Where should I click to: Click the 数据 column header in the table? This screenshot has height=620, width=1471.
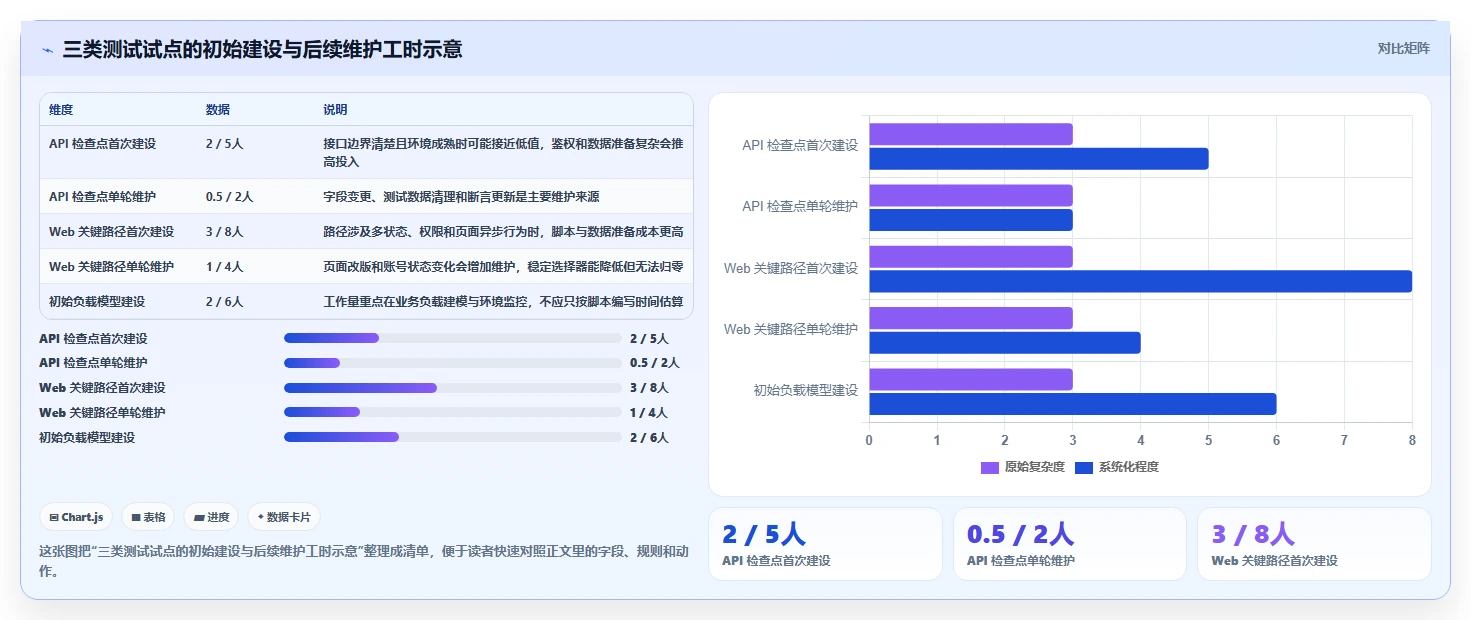[x=218, y=110]
